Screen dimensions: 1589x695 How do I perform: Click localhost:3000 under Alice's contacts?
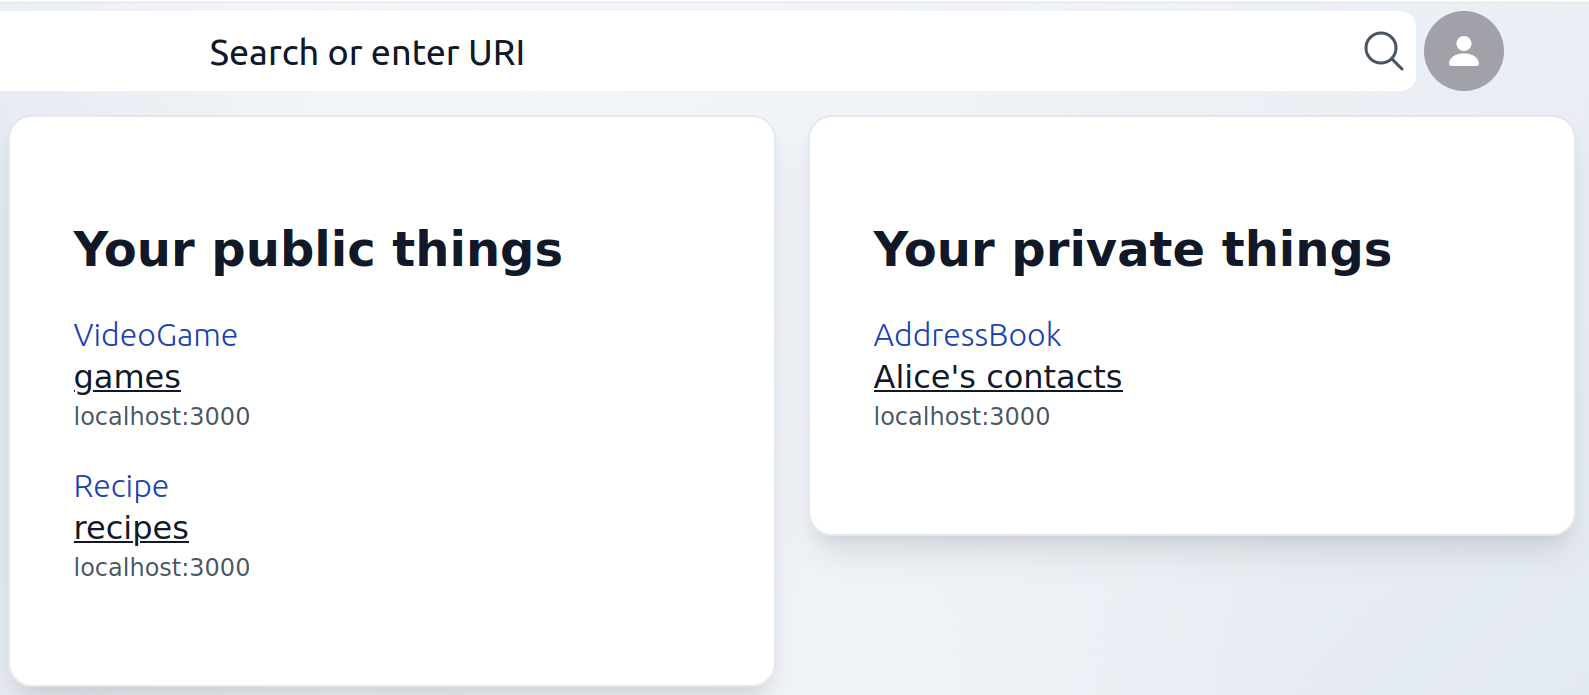click(x=961, y=416)
